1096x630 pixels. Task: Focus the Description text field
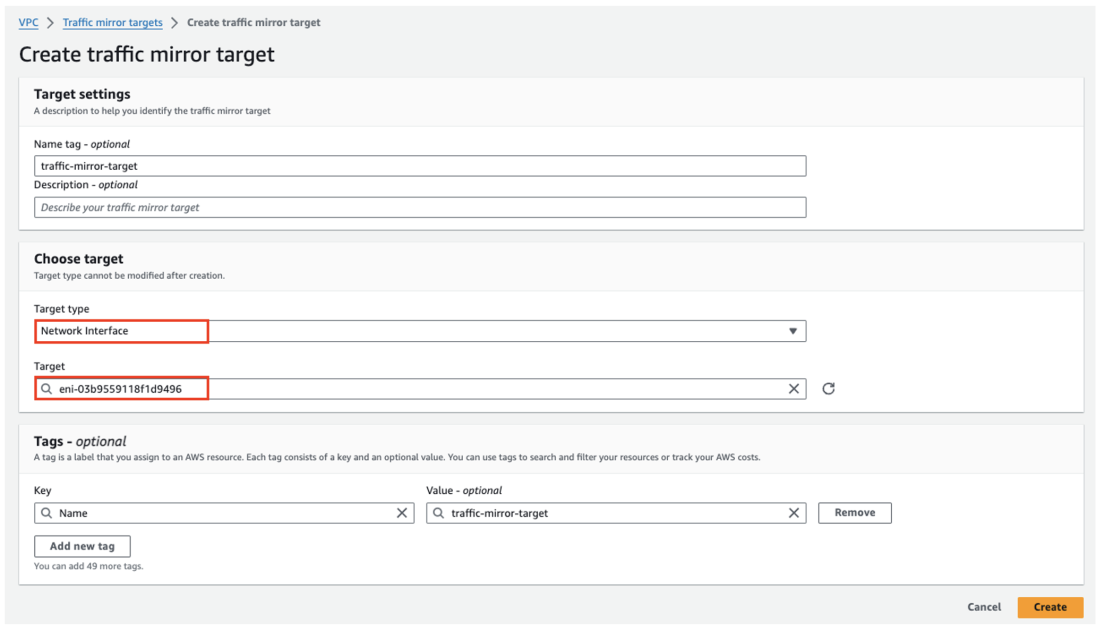pos(420,208)
